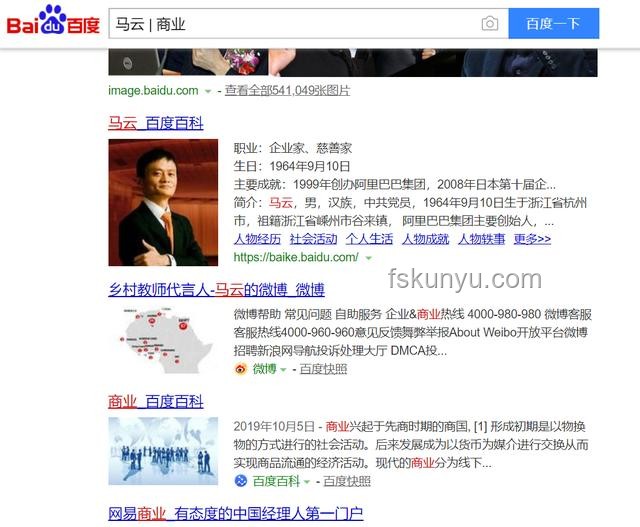Viewport: 640px width, 527px height.
Task: Click 百度快照 beside 微博
Action: tap(323, 369)
